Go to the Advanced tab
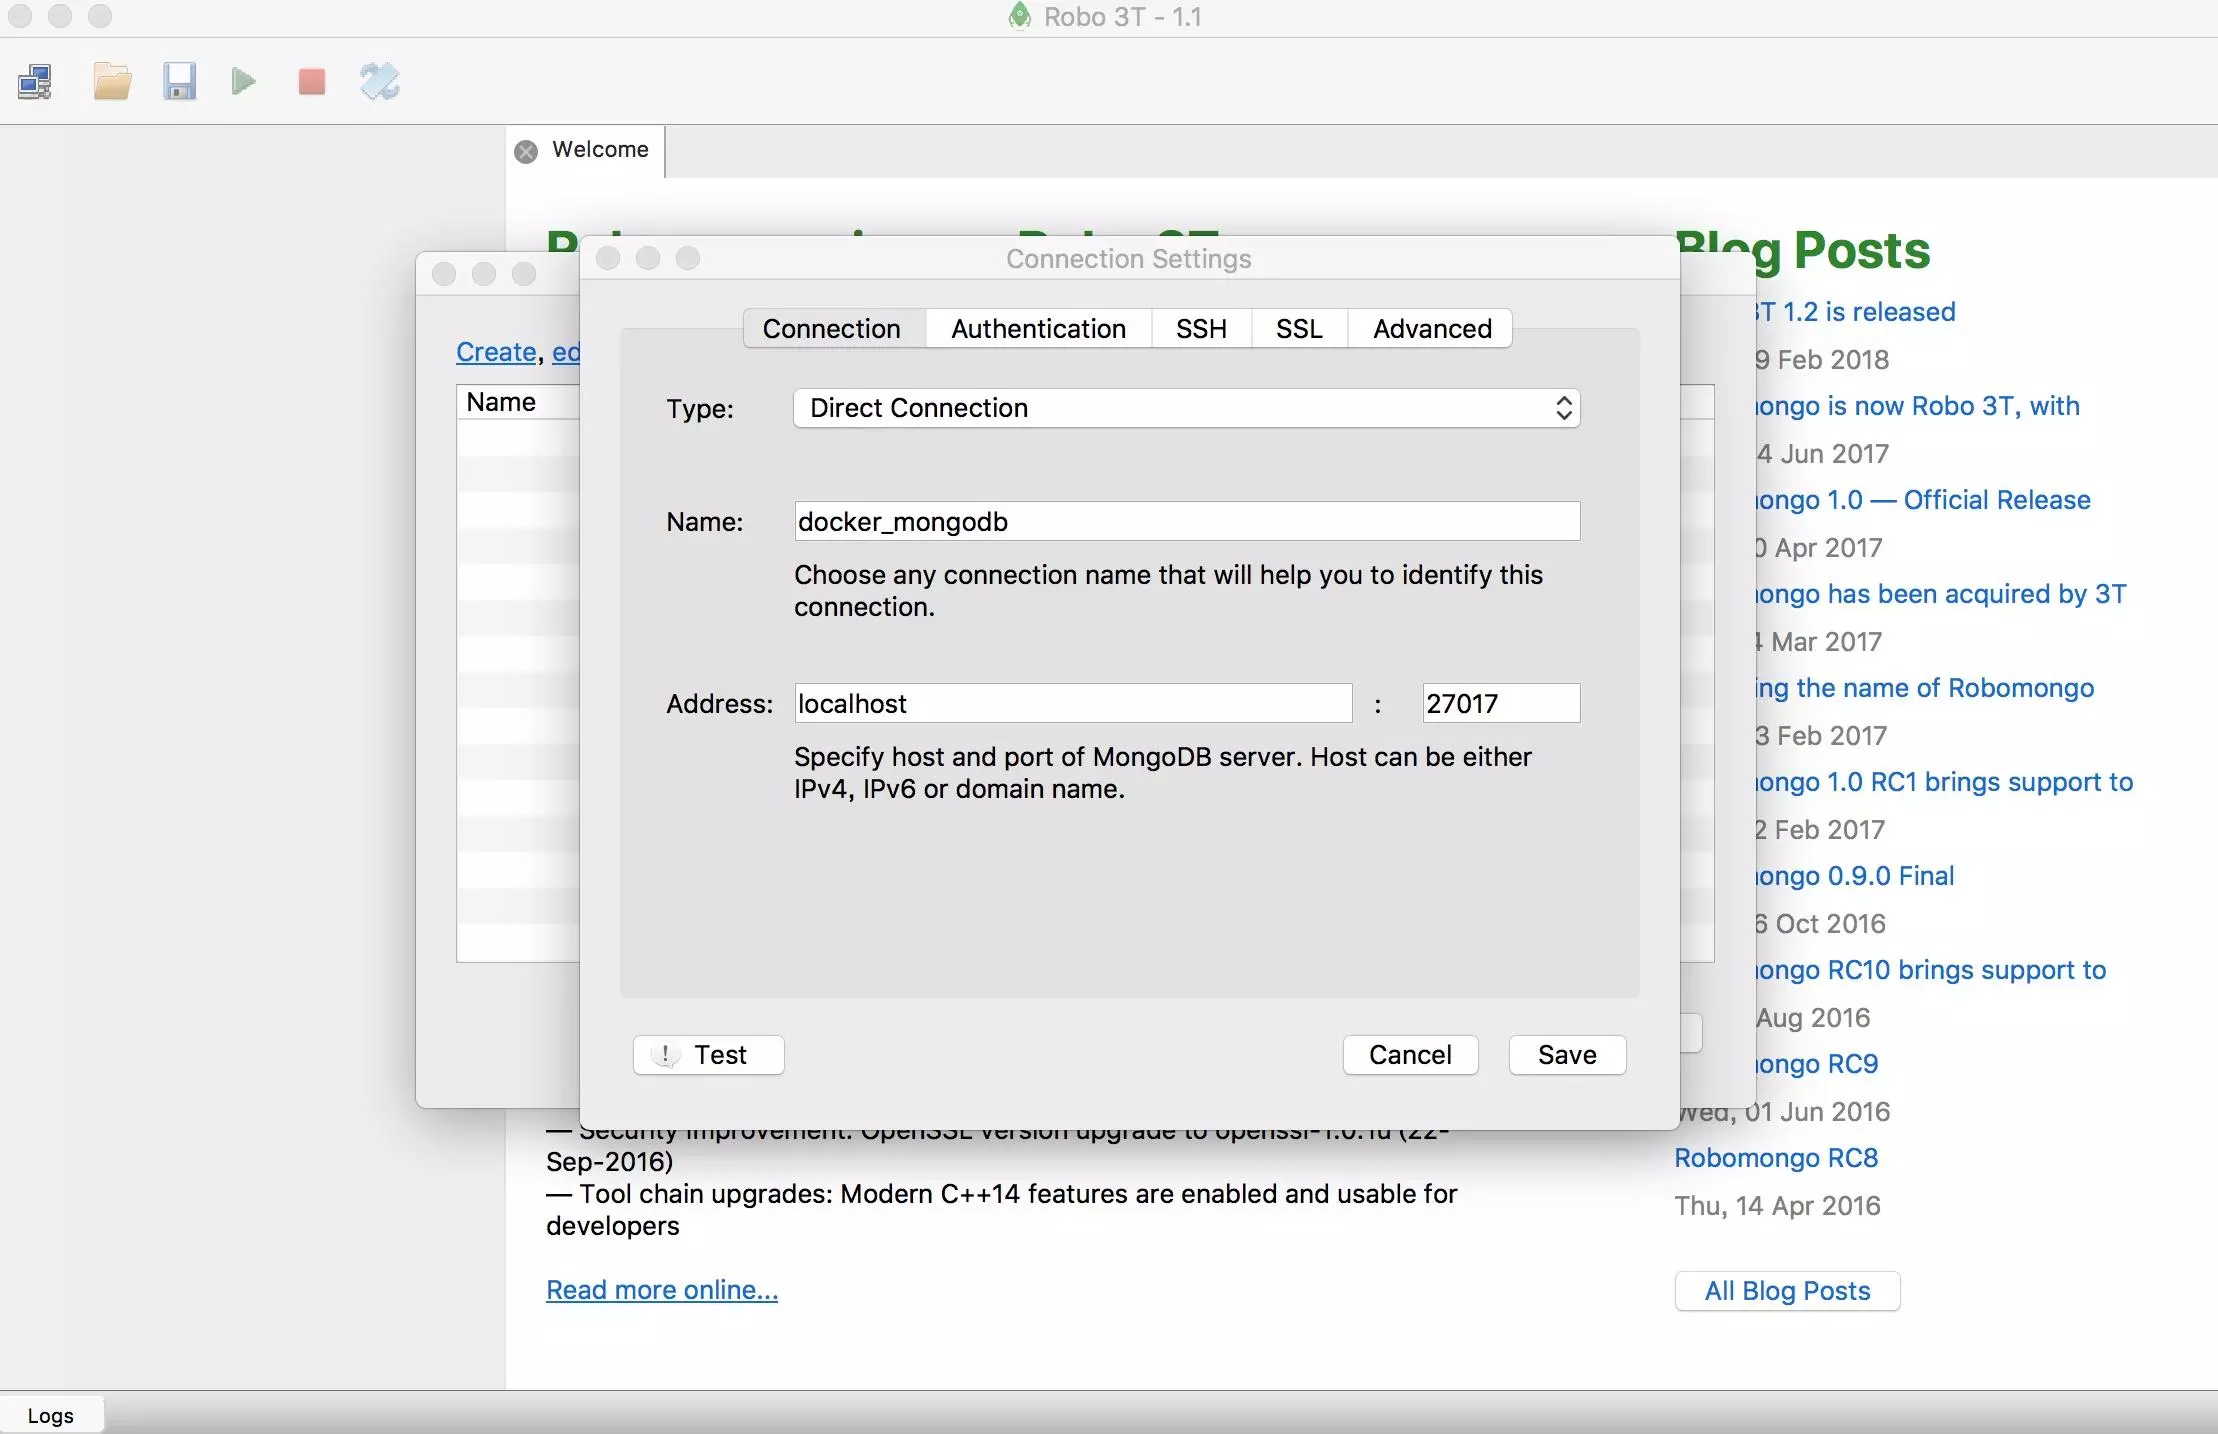This screenshot has width=2218, height=1434. [x=1431, y=329]
